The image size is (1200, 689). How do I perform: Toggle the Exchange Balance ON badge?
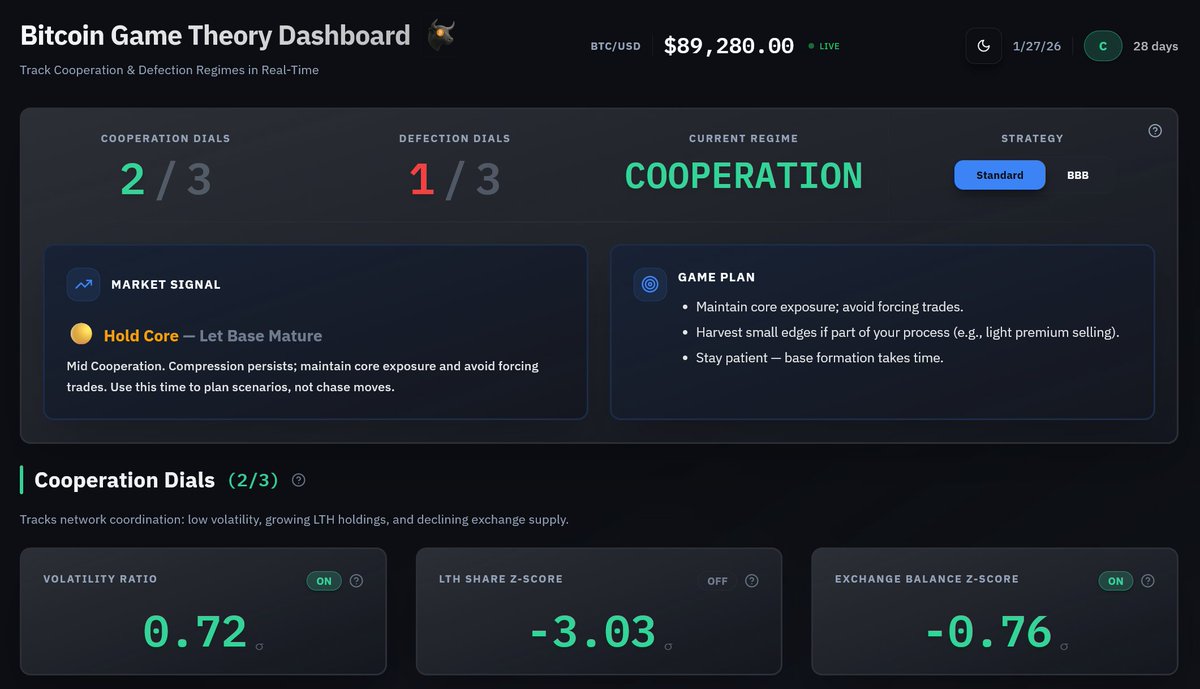tap(1115, 581)
